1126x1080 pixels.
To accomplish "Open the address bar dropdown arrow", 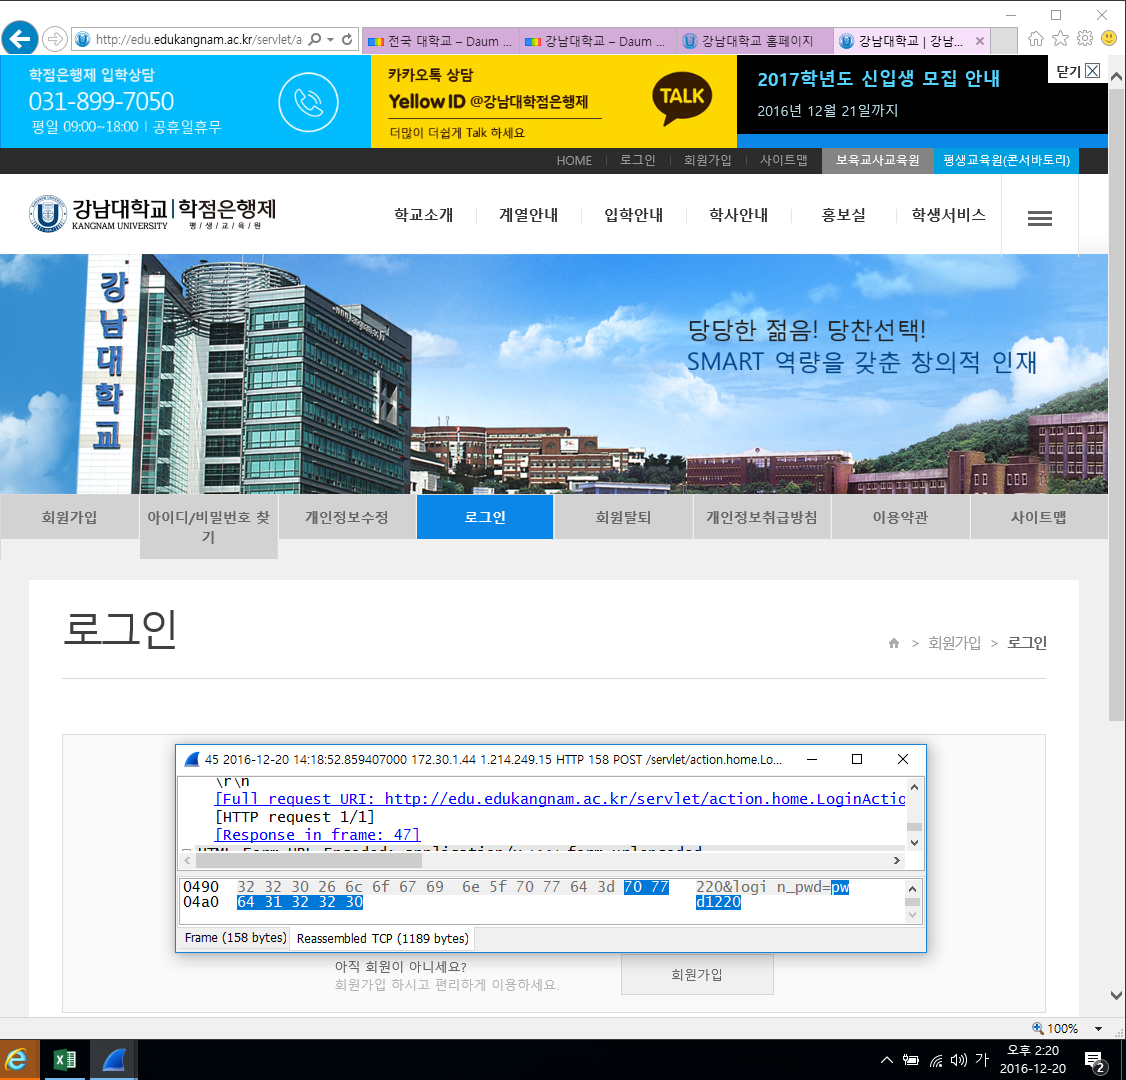I will point(330,39).
